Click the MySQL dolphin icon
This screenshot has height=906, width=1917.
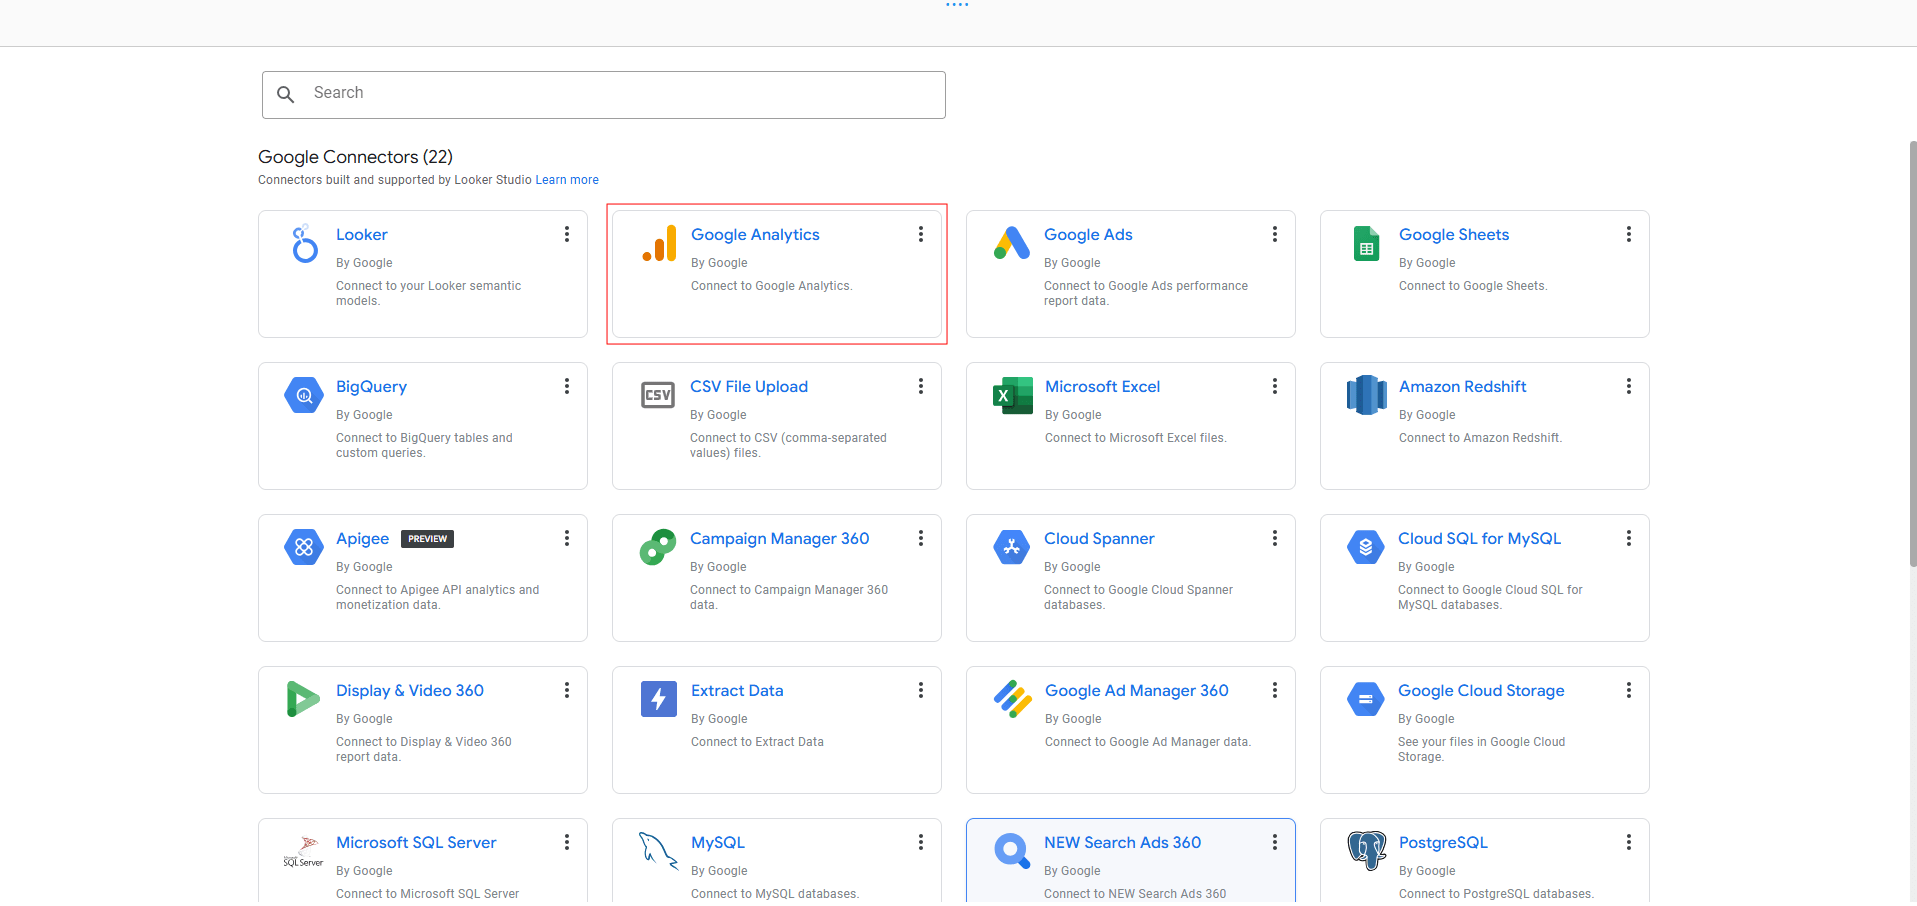tap(659, 851)
